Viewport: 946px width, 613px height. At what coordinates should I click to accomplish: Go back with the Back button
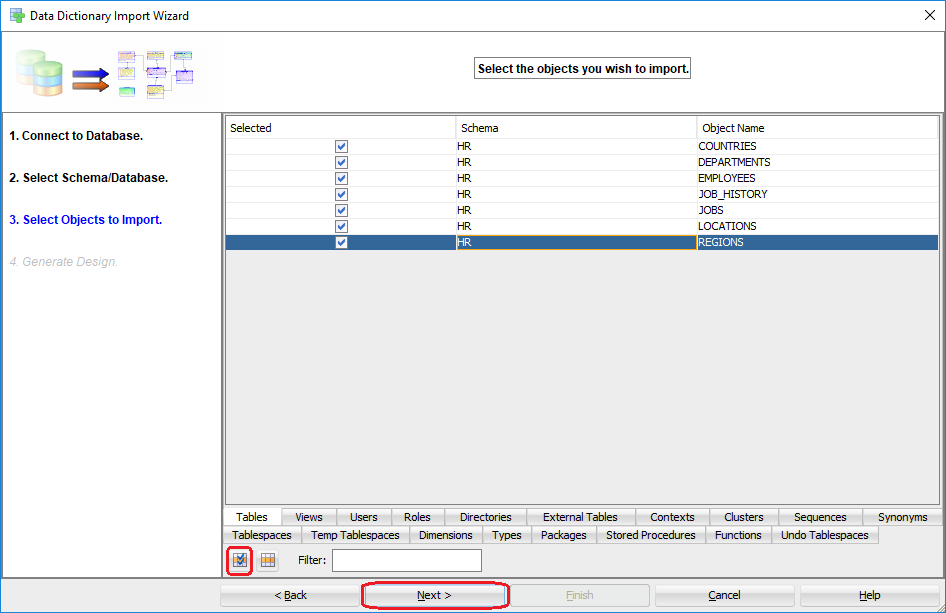[x=290, y=595]
